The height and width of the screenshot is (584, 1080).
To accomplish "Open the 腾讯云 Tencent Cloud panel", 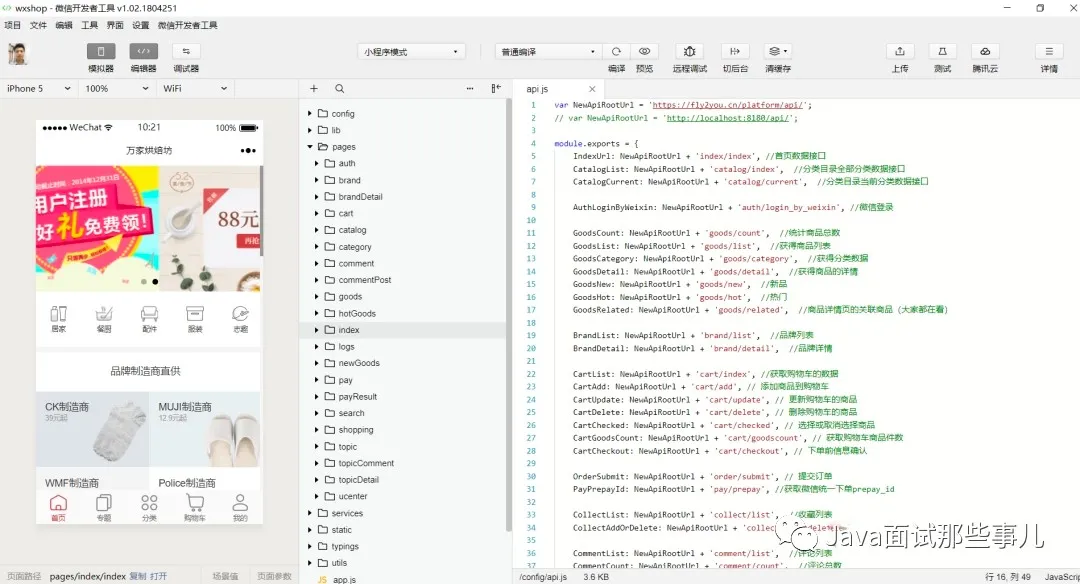I will pos(984,57).
